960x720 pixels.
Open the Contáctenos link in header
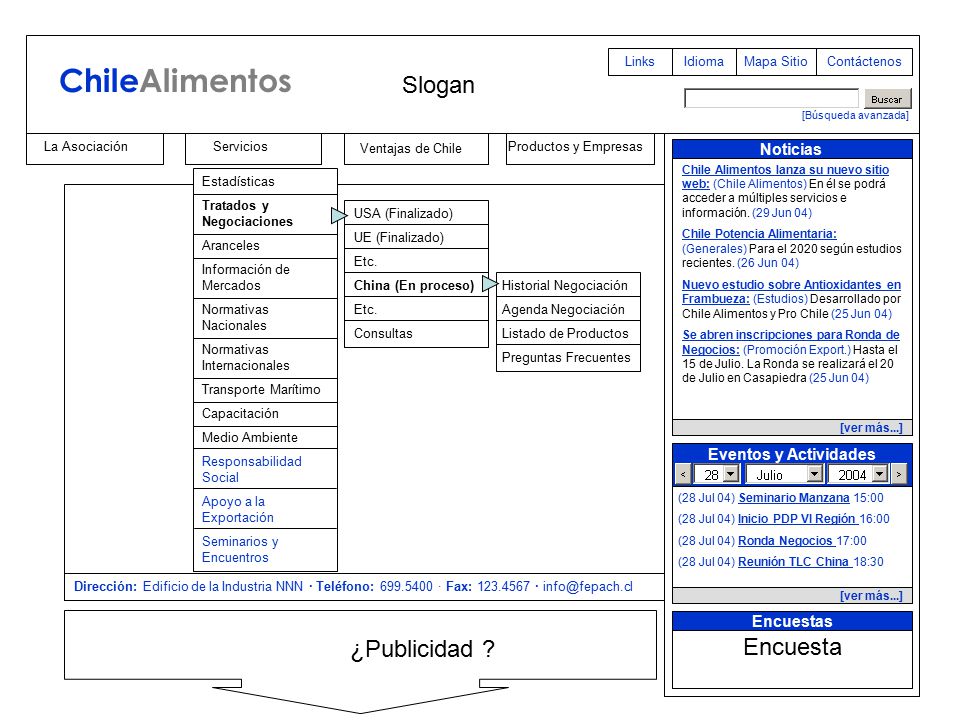[864, 62]
